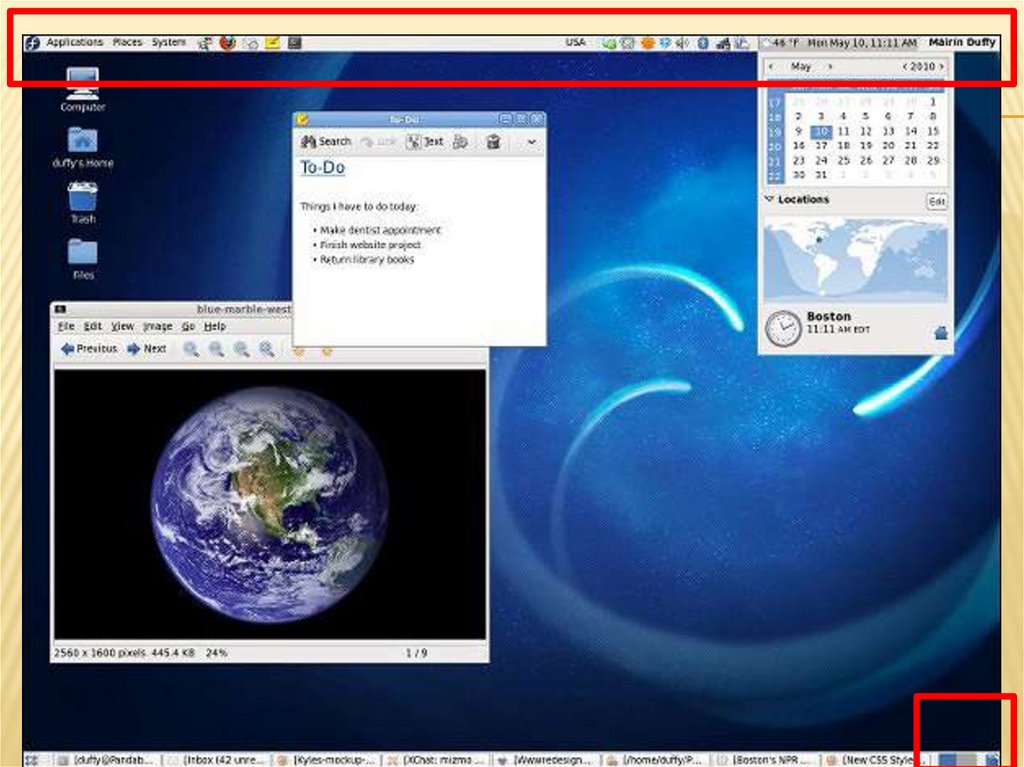Viewport: 1024px width, 767px height.
Task: Click the network tray icon
Action: click(722, 43)
